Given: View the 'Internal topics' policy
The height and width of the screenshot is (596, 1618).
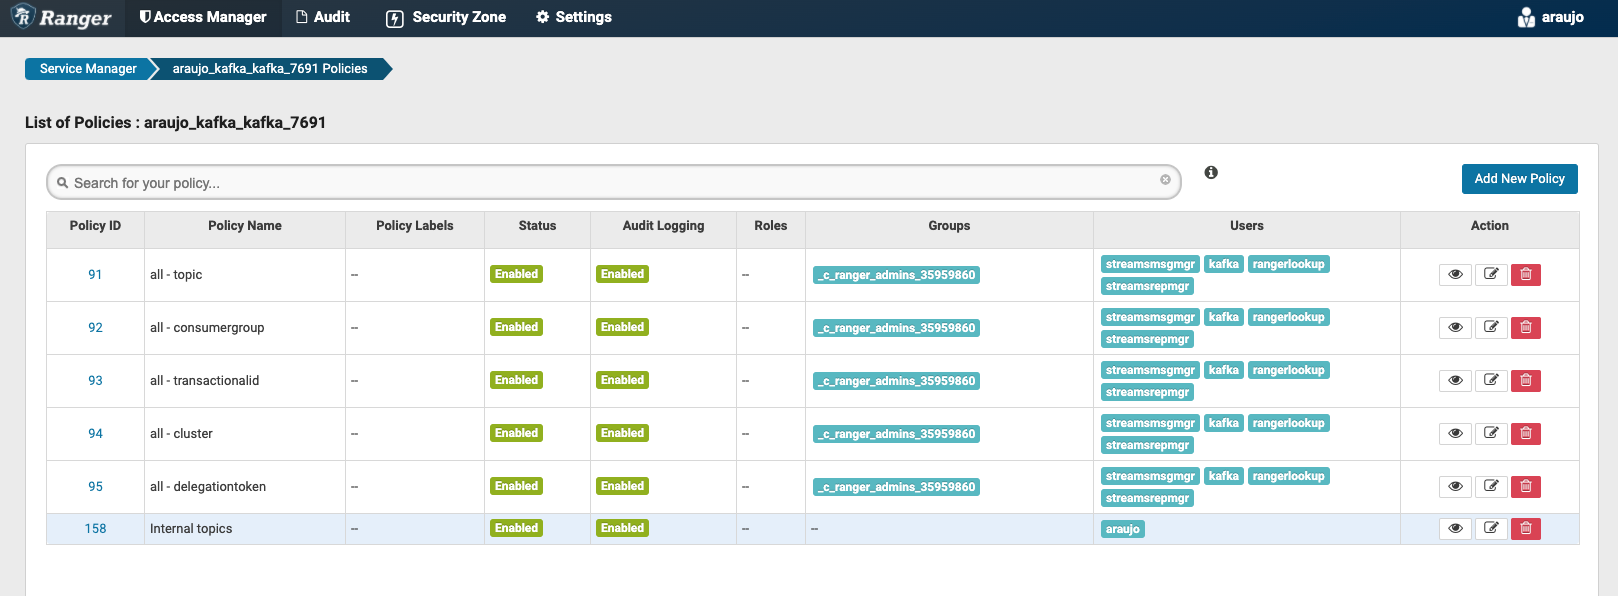Looking at the screenshot, I should pyautogui.click(x=1455, y=529).
